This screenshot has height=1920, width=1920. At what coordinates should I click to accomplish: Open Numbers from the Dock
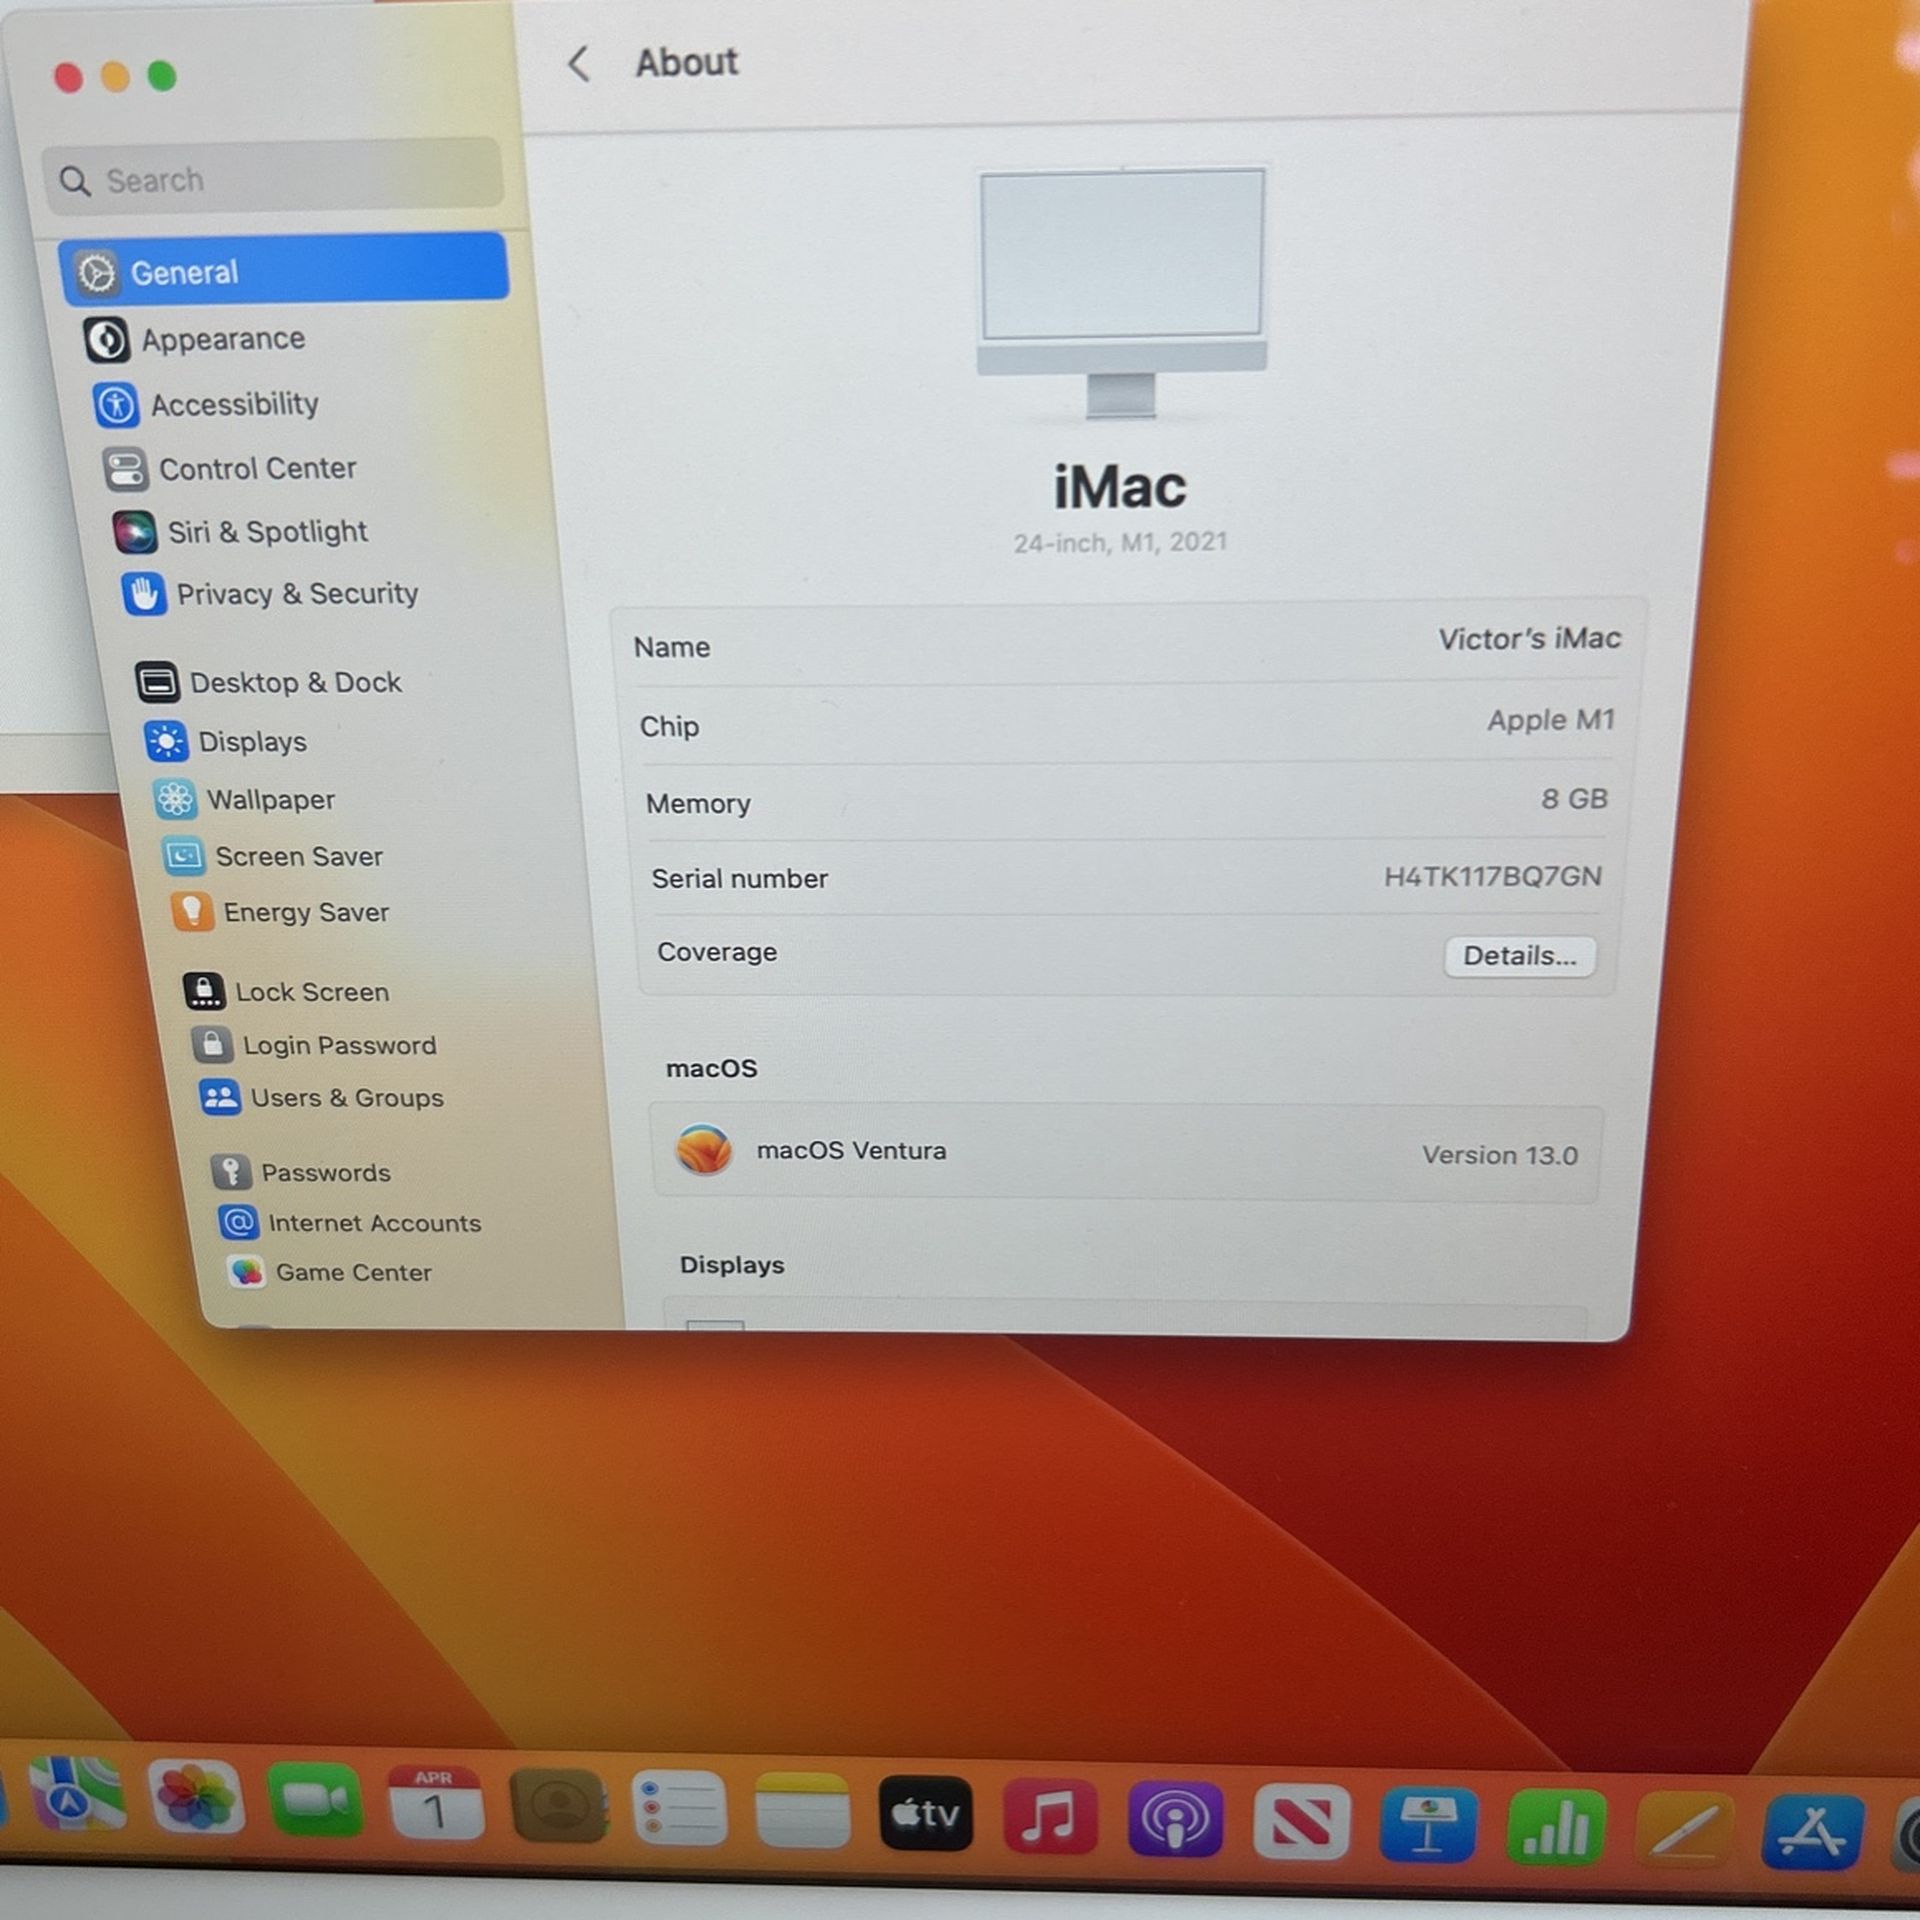click(x=1556, y=1827)
